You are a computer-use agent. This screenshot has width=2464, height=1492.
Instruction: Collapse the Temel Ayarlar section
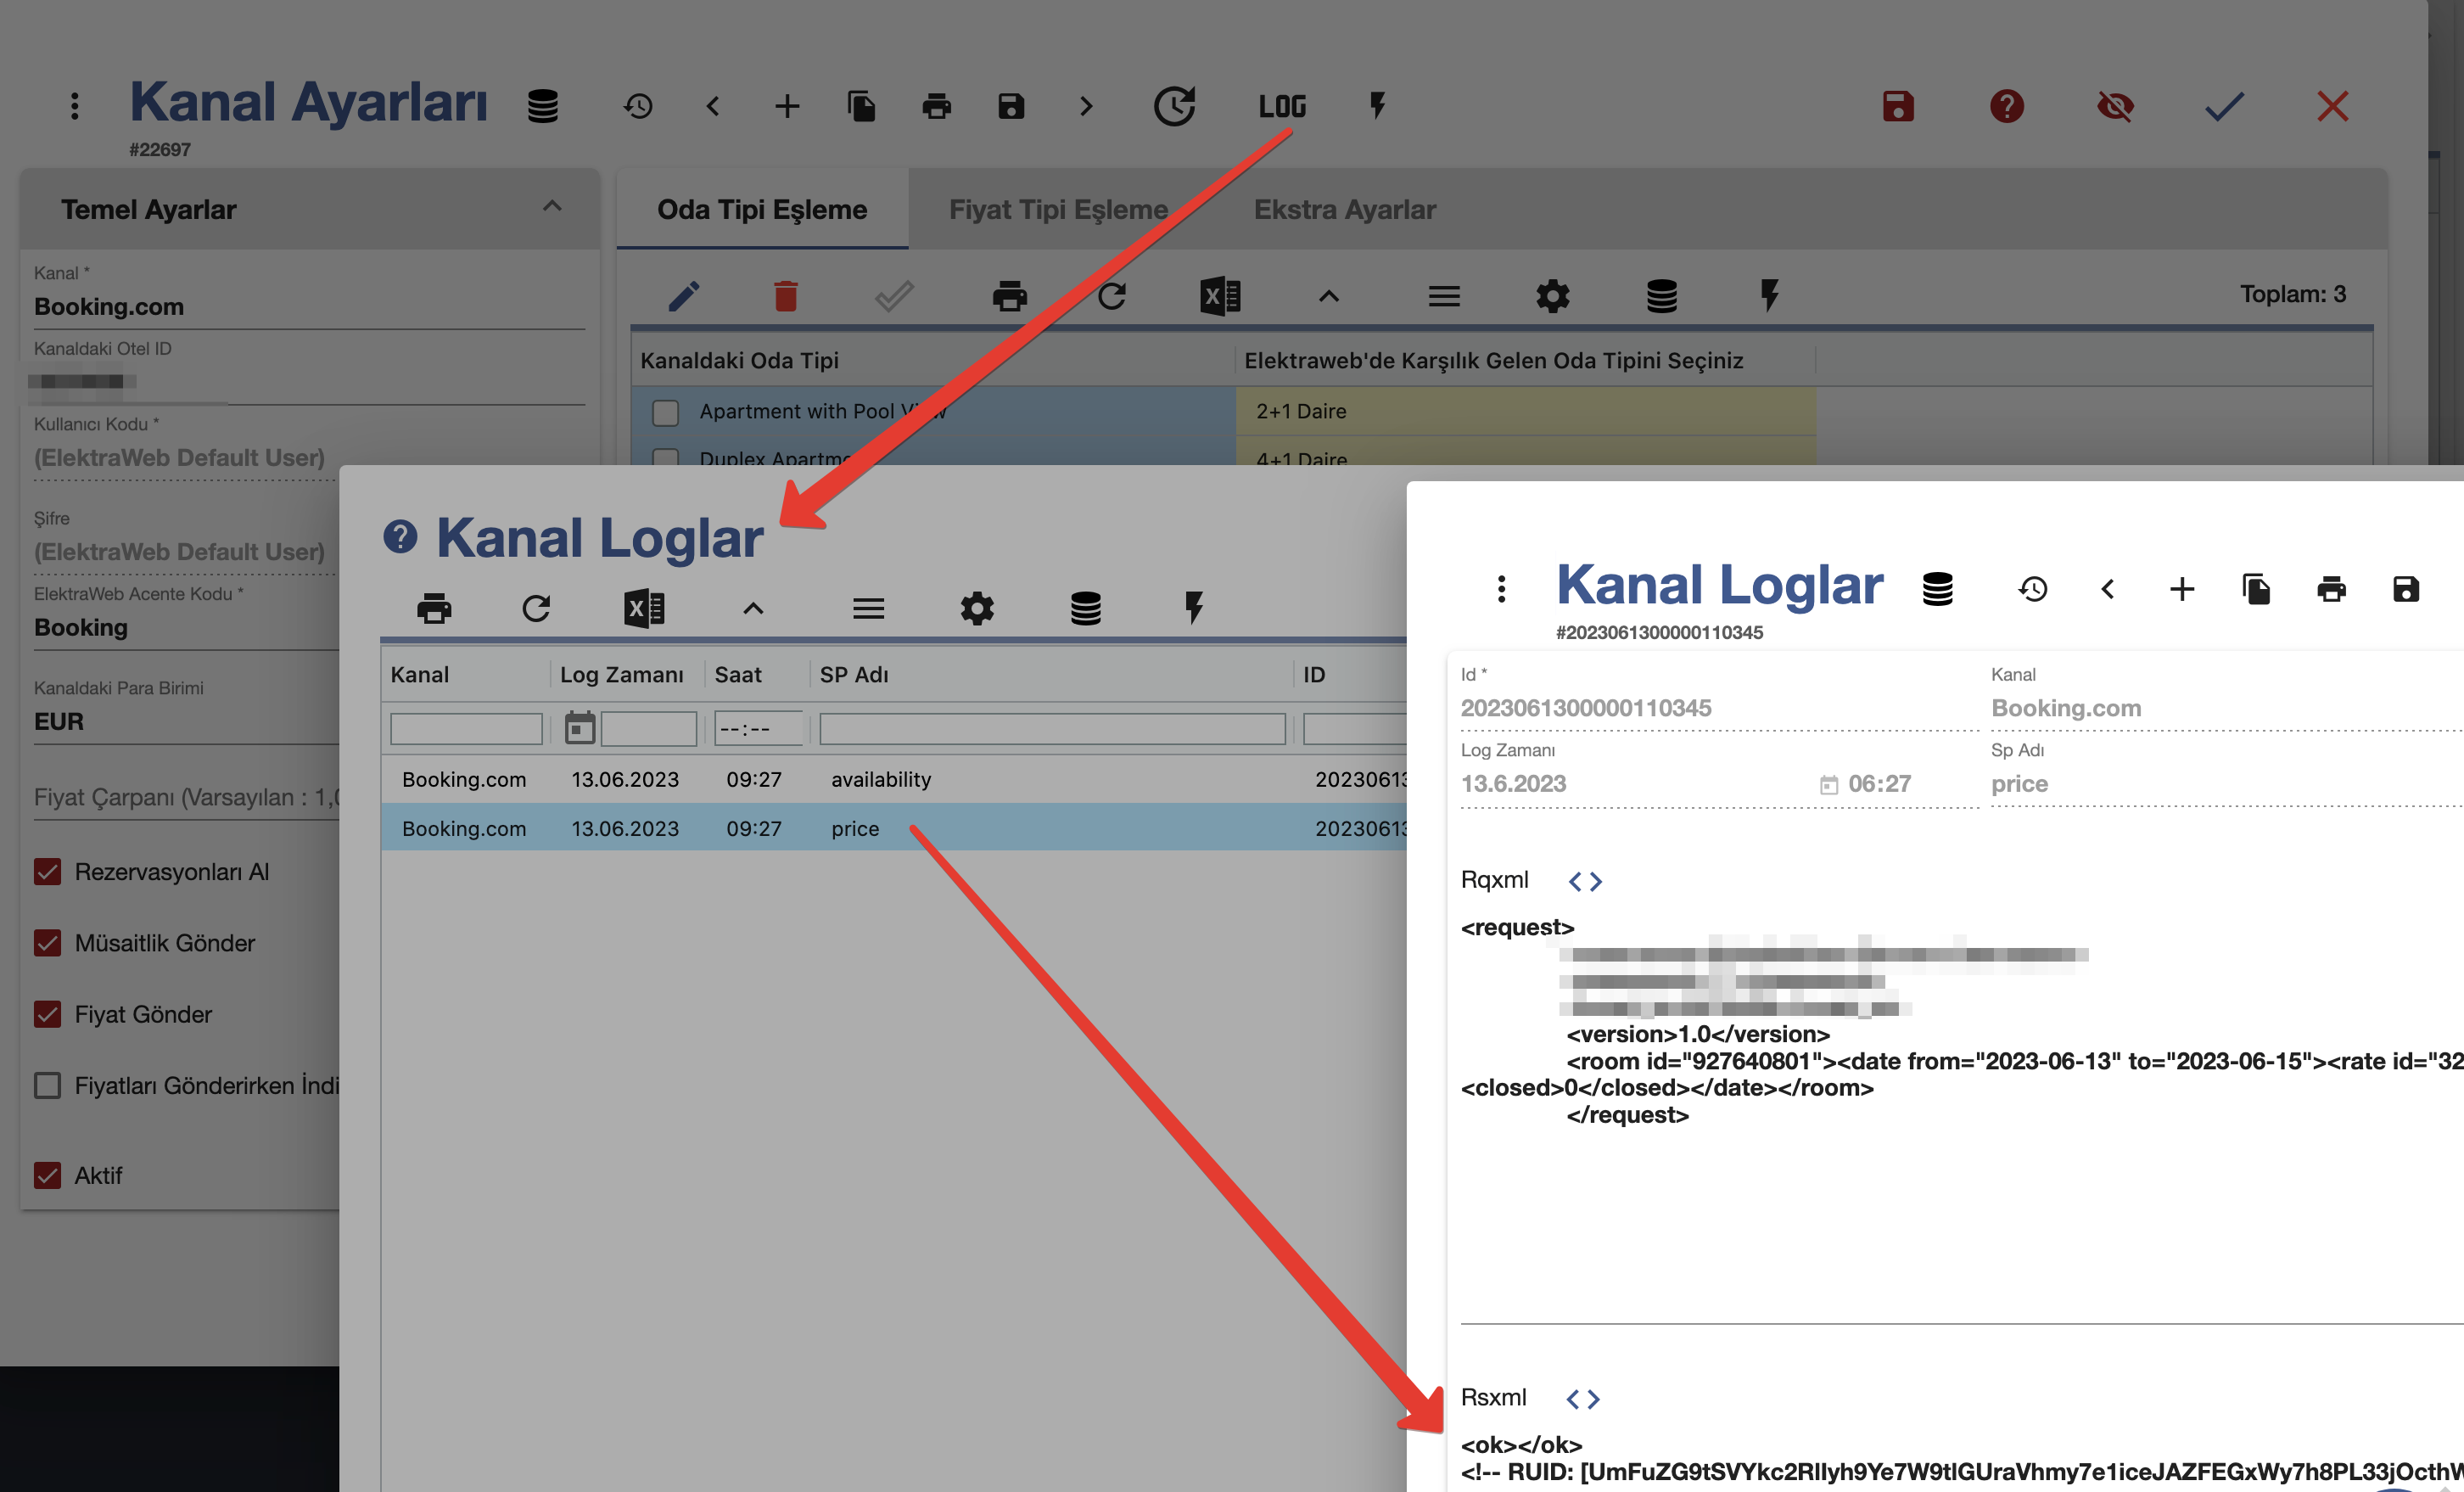tap(552, 207)
